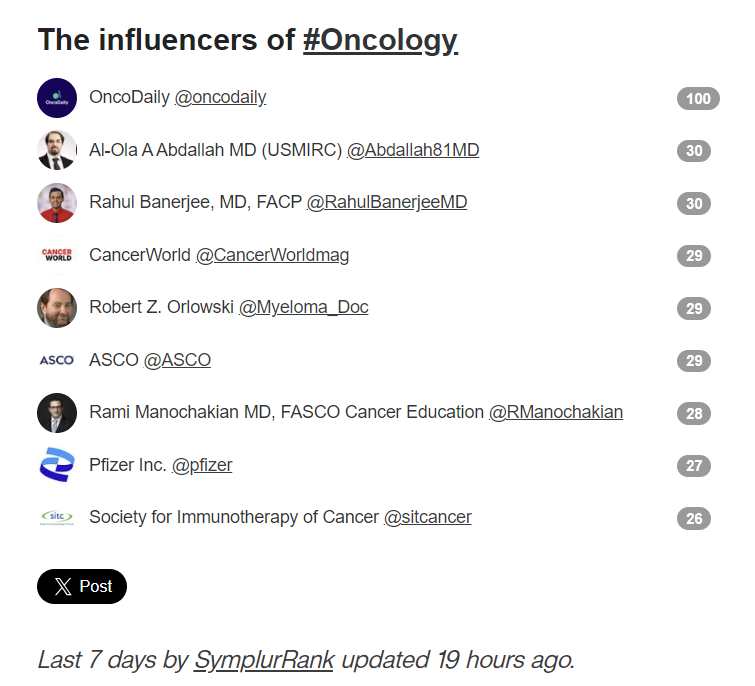Open the @Abdallah81MD profile link

tap(413, 150)
